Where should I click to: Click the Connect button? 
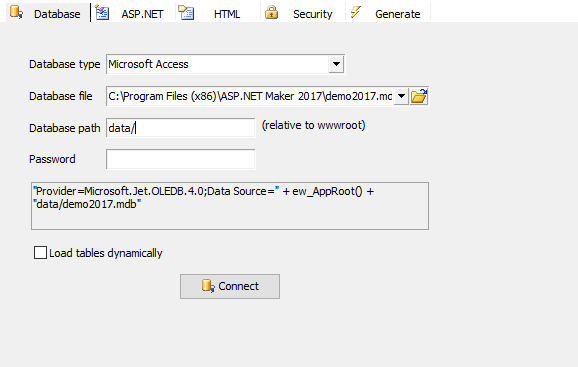(x=230, y=286)
